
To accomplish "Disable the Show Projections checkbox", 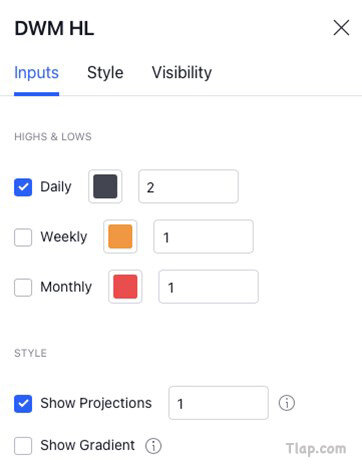I will tap(23, 404).
